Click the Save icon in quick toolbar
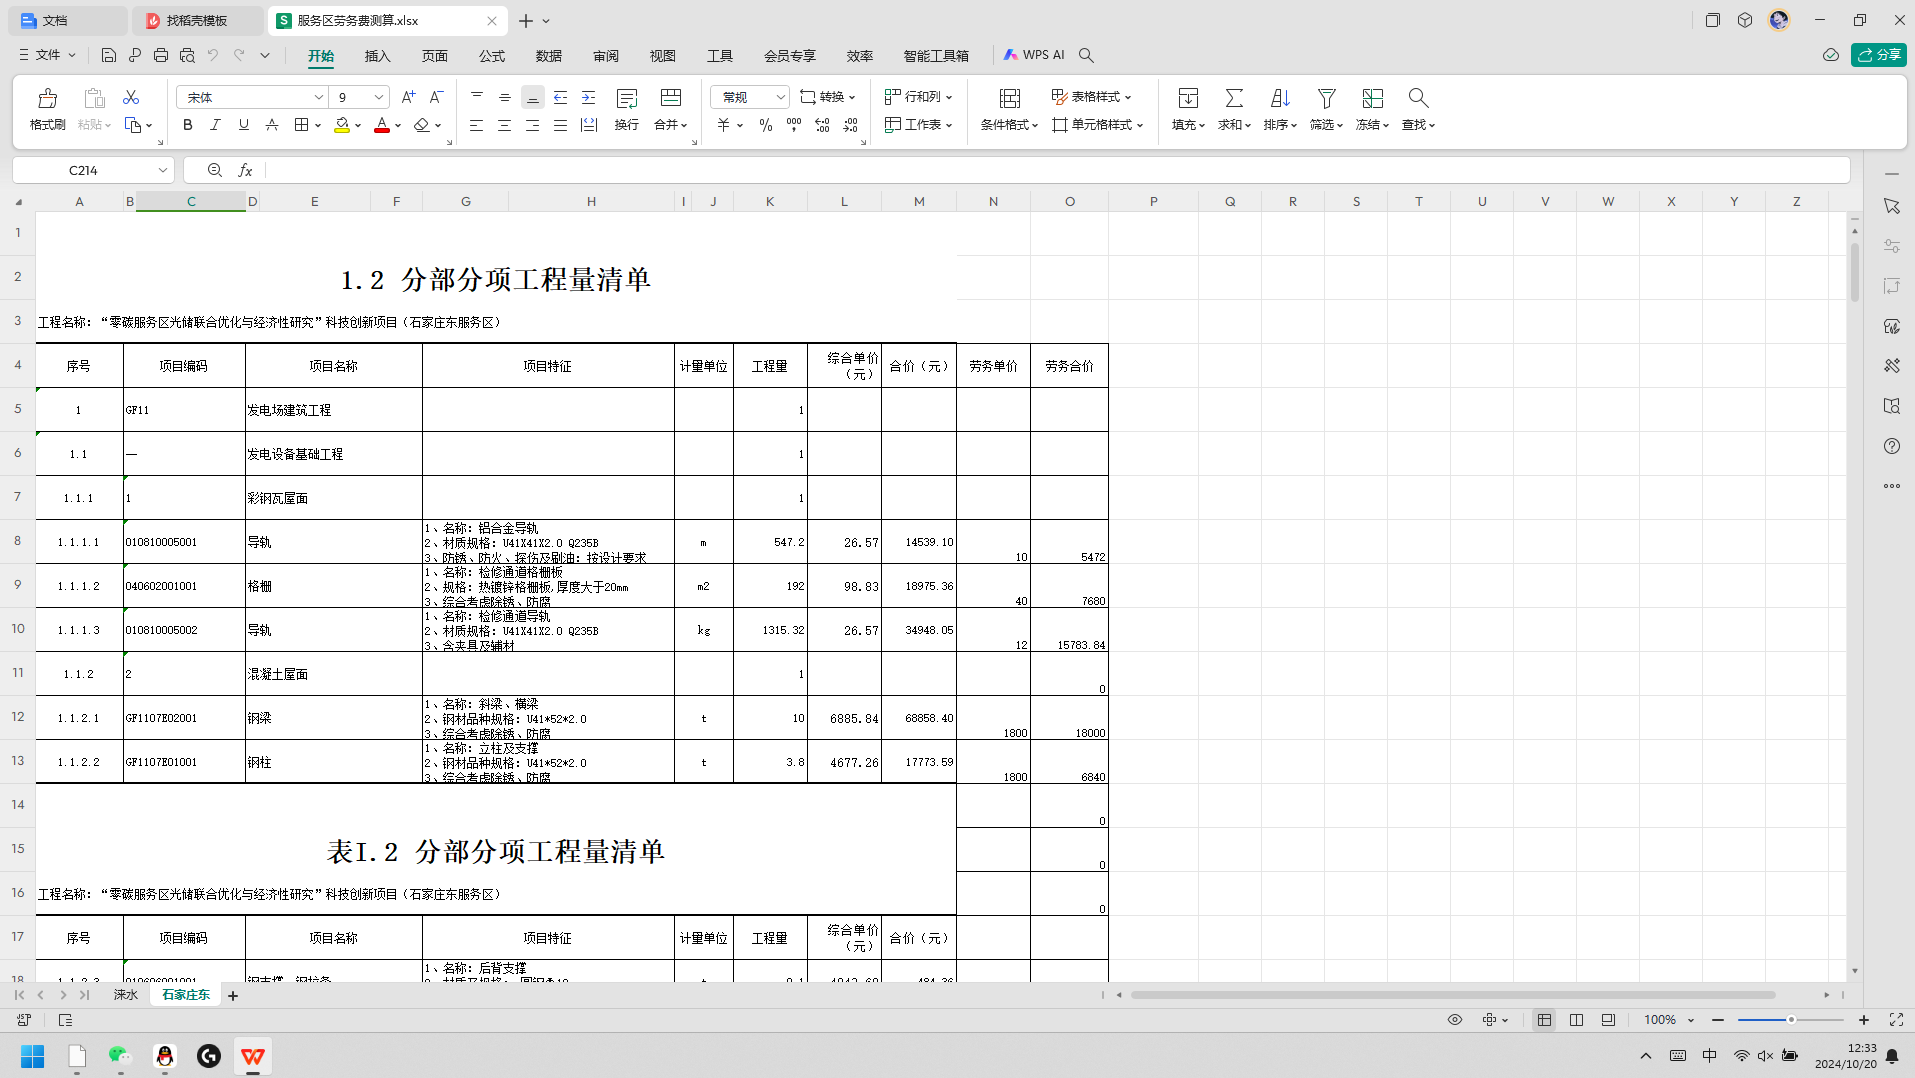This screenshot has height=1078, width=1915. 109,55
